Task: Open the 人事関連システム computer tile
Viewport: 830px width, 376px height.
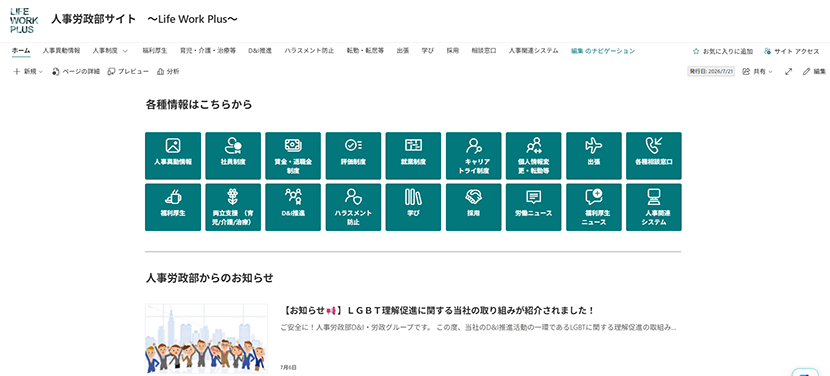Action: (x=654, y=207)
